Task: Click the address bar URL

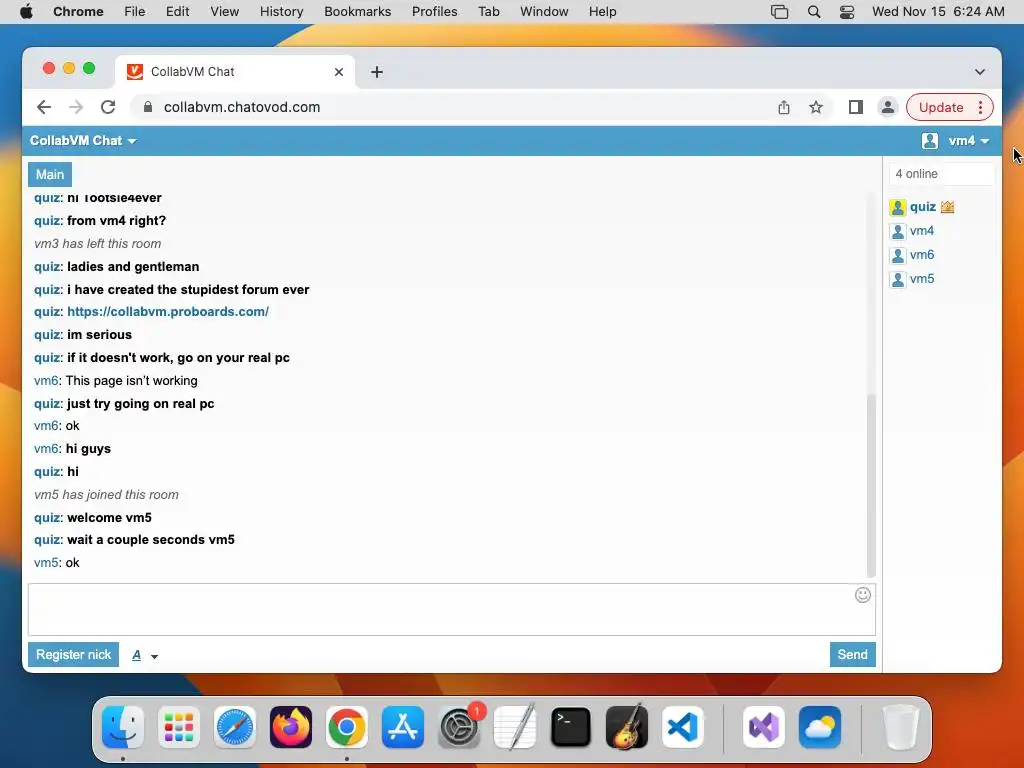Action: click(242, 107)
